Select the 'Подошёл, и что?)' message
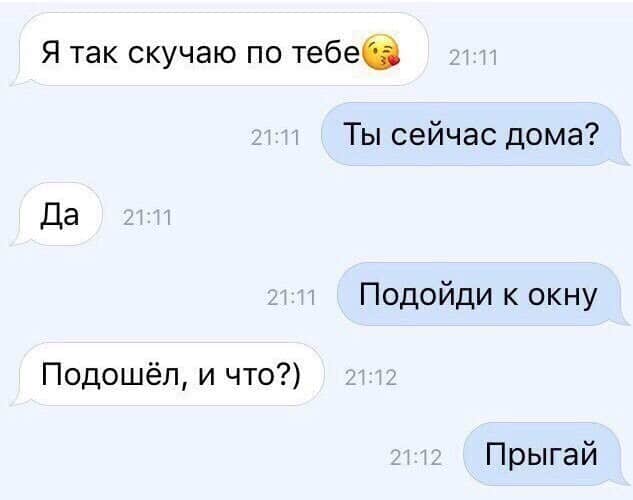 click(x=166, y=374)
